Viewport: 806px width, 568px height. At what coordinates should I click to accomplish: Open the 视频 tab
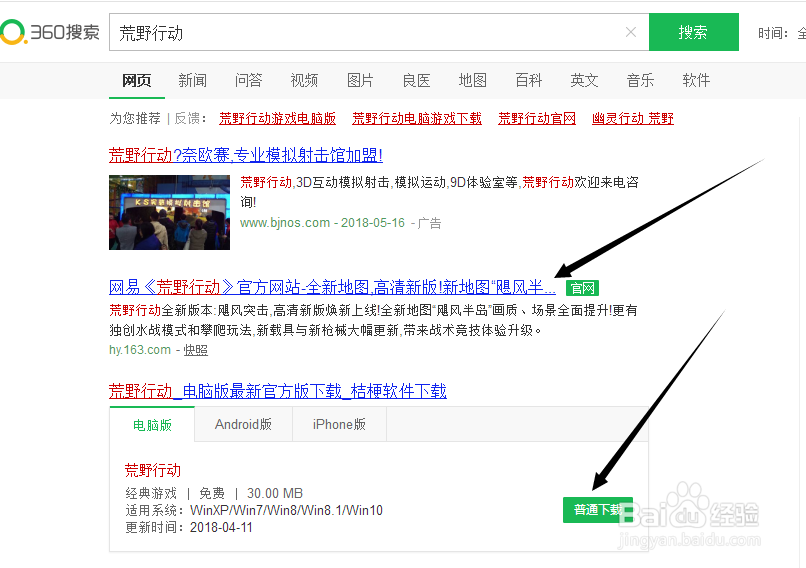click(304, 80)
